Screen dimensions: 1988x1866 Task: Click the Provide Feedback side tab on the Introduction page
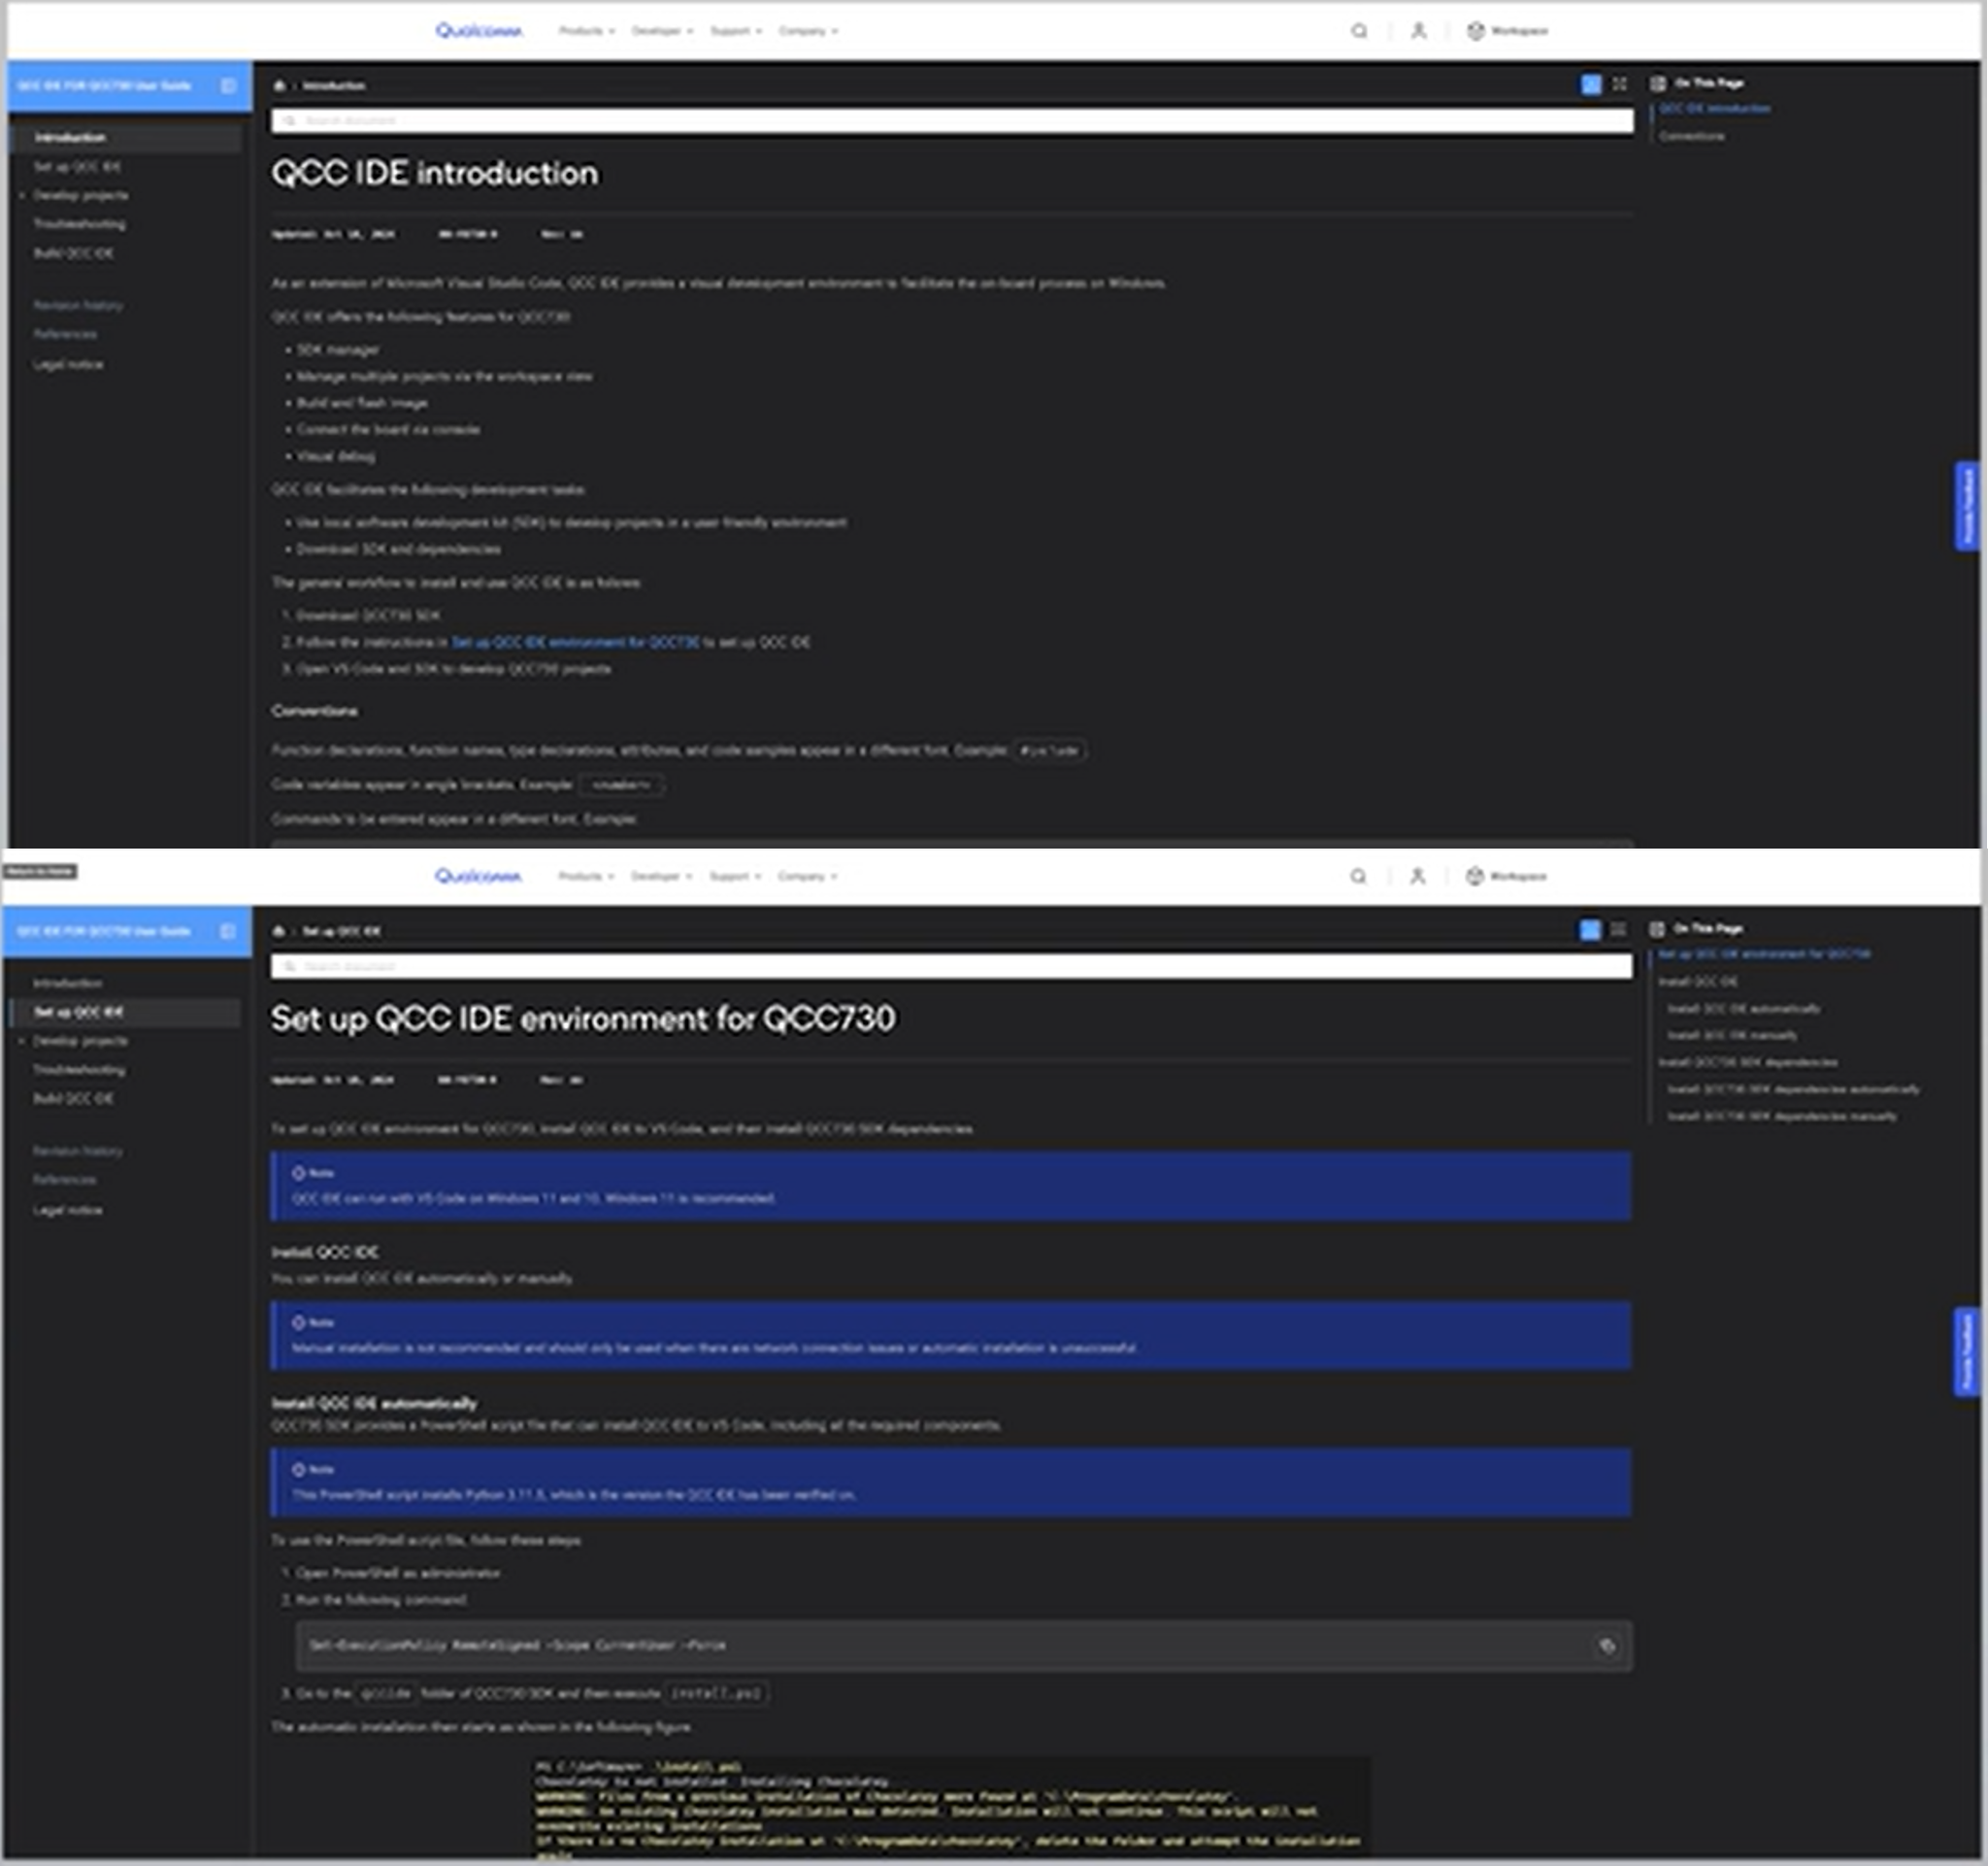tap(1967, 506)
